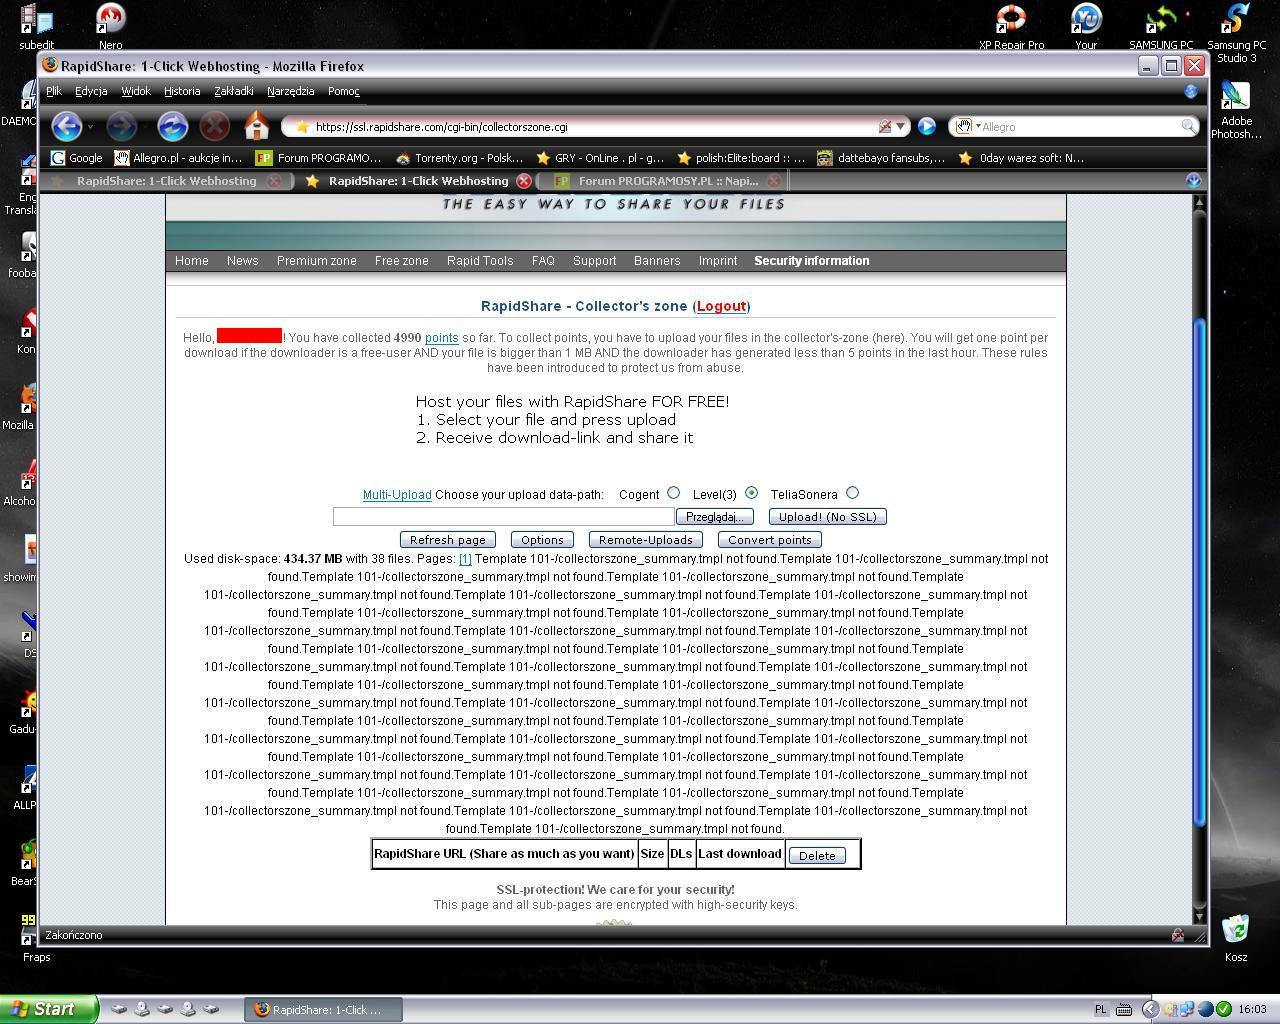Click the Logout link

[721, 306]
